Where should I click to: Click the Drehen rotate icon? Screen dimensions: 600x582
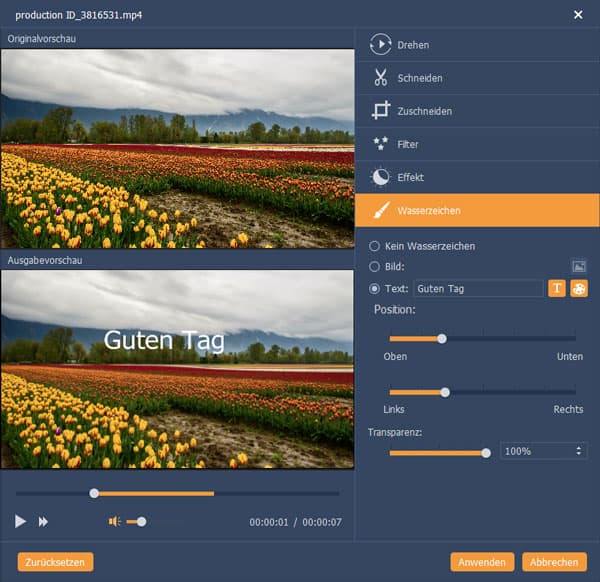pyautogui.click(x=380, y=45)
